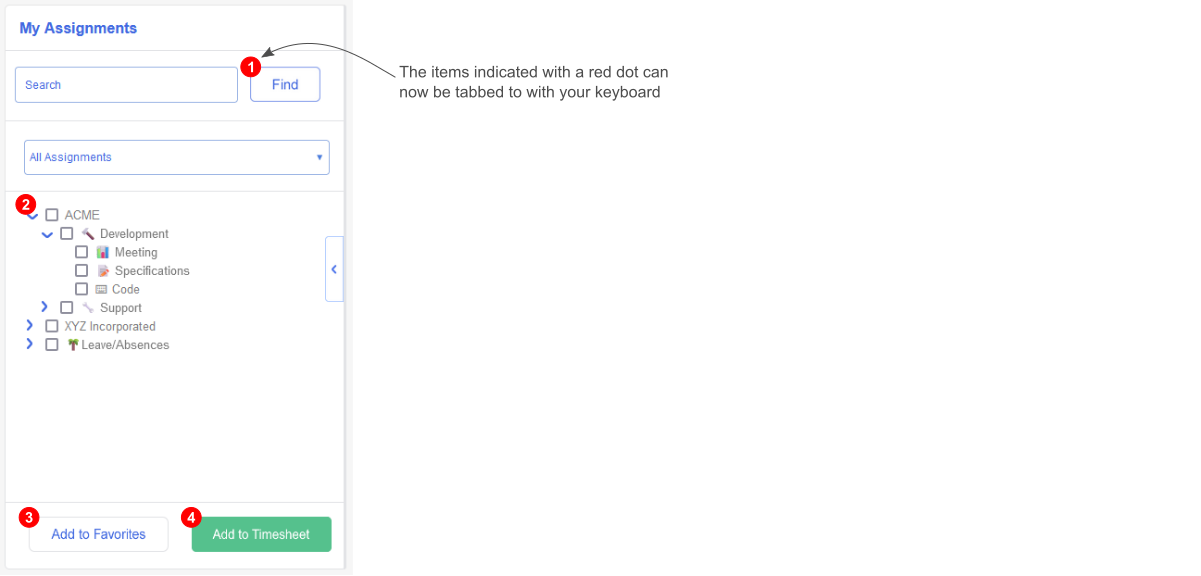Select the Meeting task label

pos(136,253)
